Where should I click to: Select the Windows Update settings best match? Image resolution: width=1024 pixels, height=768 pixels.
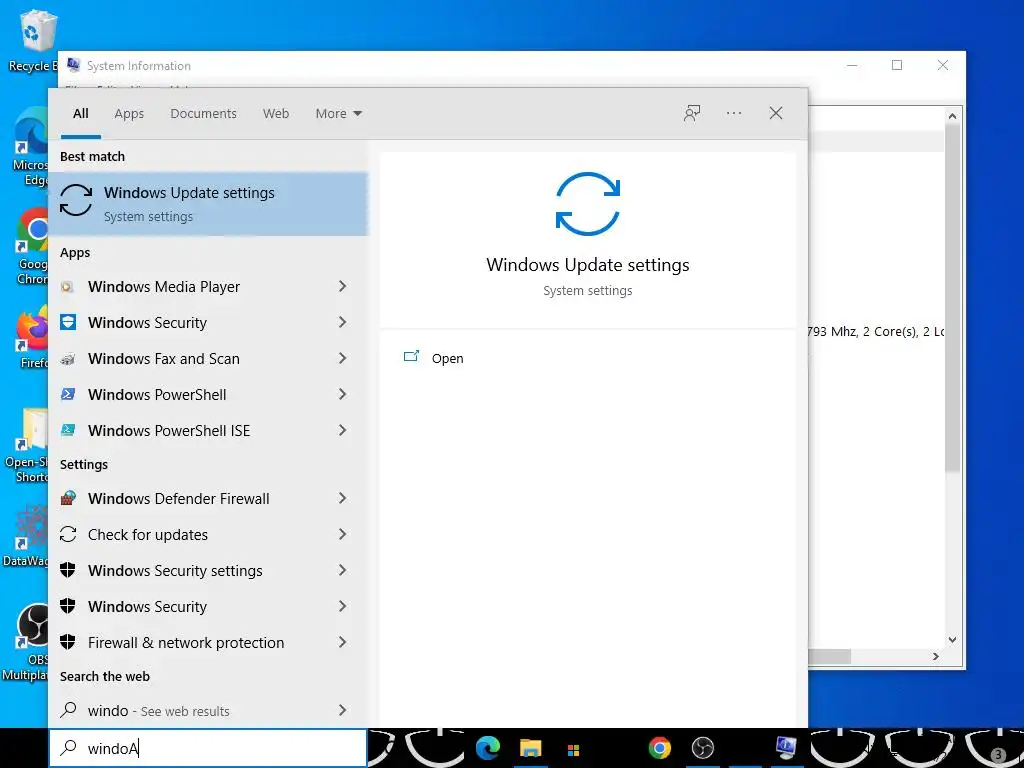(x=208, y=204)
